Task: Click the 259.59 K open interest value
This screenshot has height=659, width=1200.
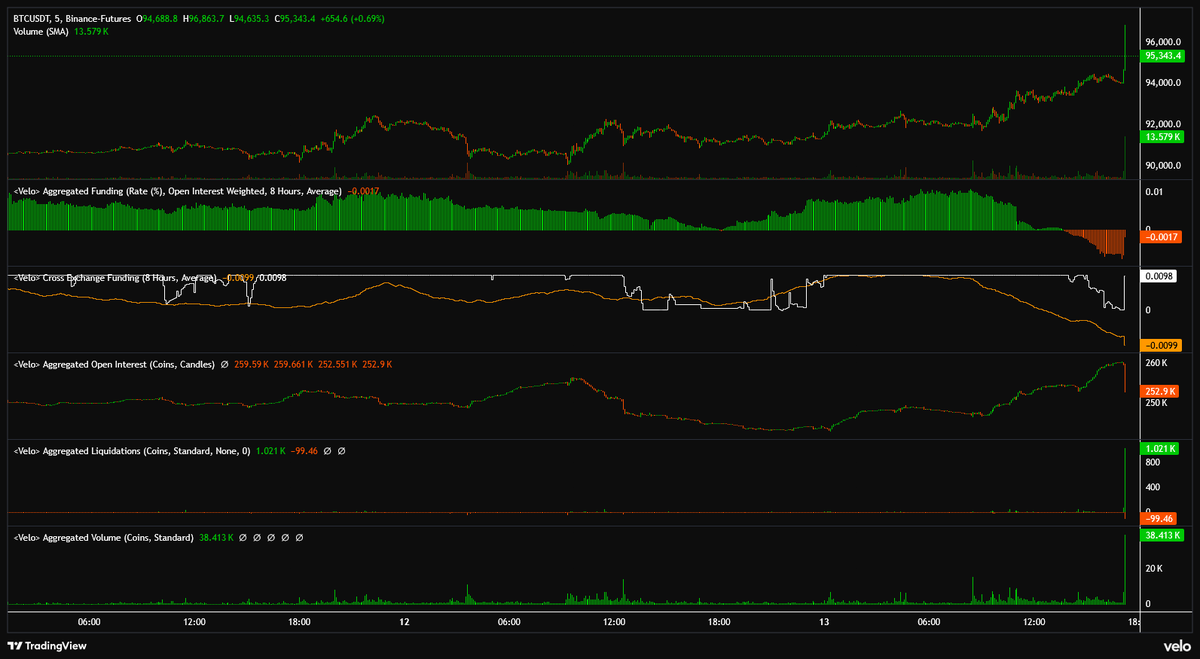Action: pos(252,365)
